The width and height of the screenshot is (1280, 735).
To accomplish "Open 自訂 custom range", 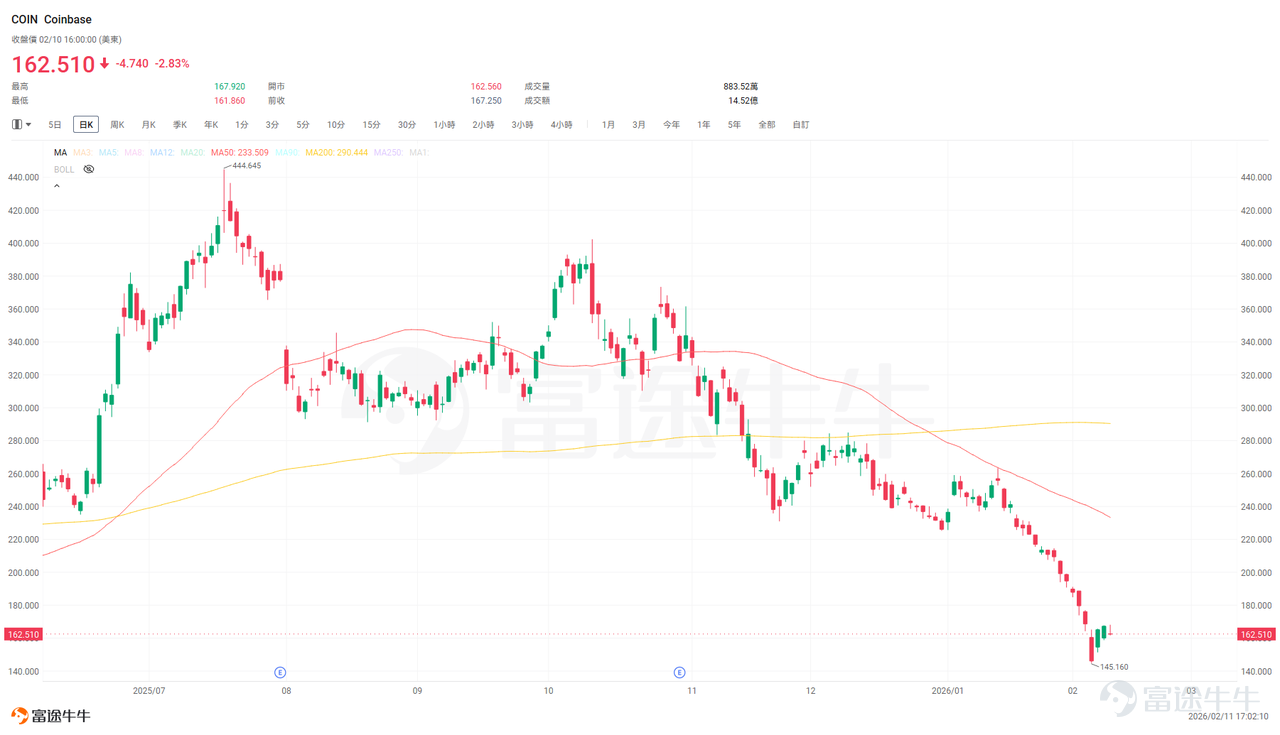I will 801,125.
